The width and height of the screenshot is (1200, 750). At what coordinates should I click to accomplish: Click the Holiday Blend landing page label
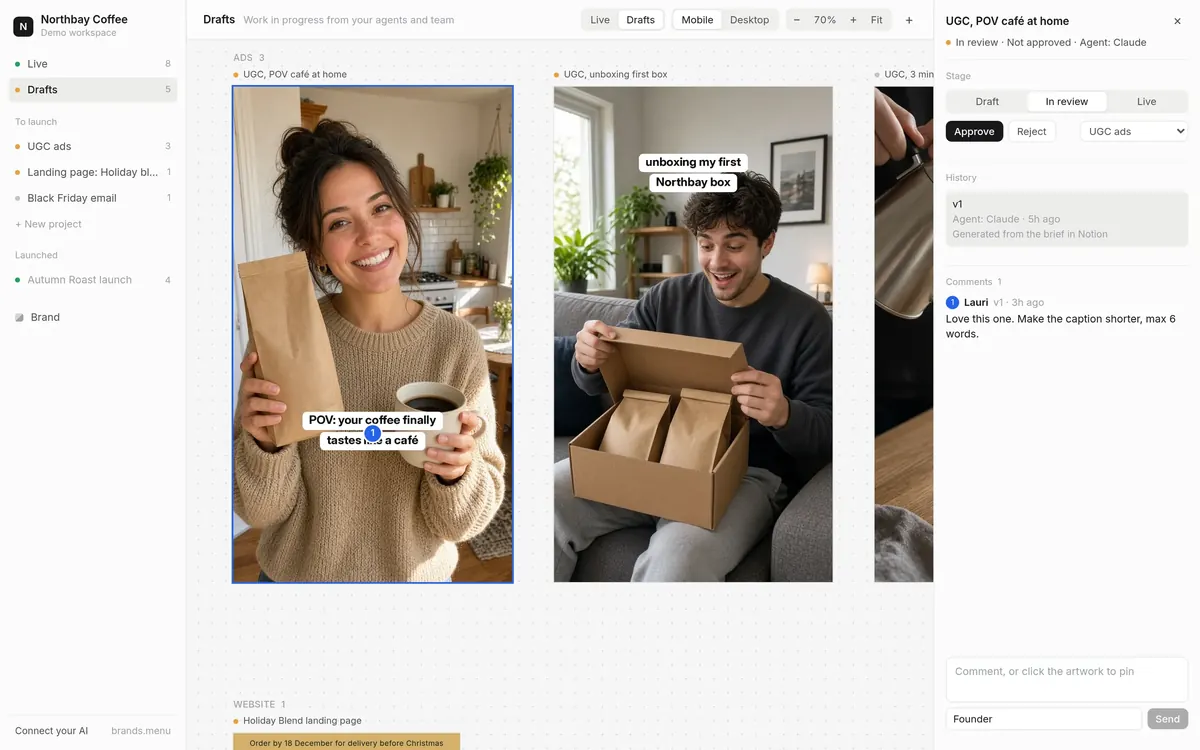point(302,720)
